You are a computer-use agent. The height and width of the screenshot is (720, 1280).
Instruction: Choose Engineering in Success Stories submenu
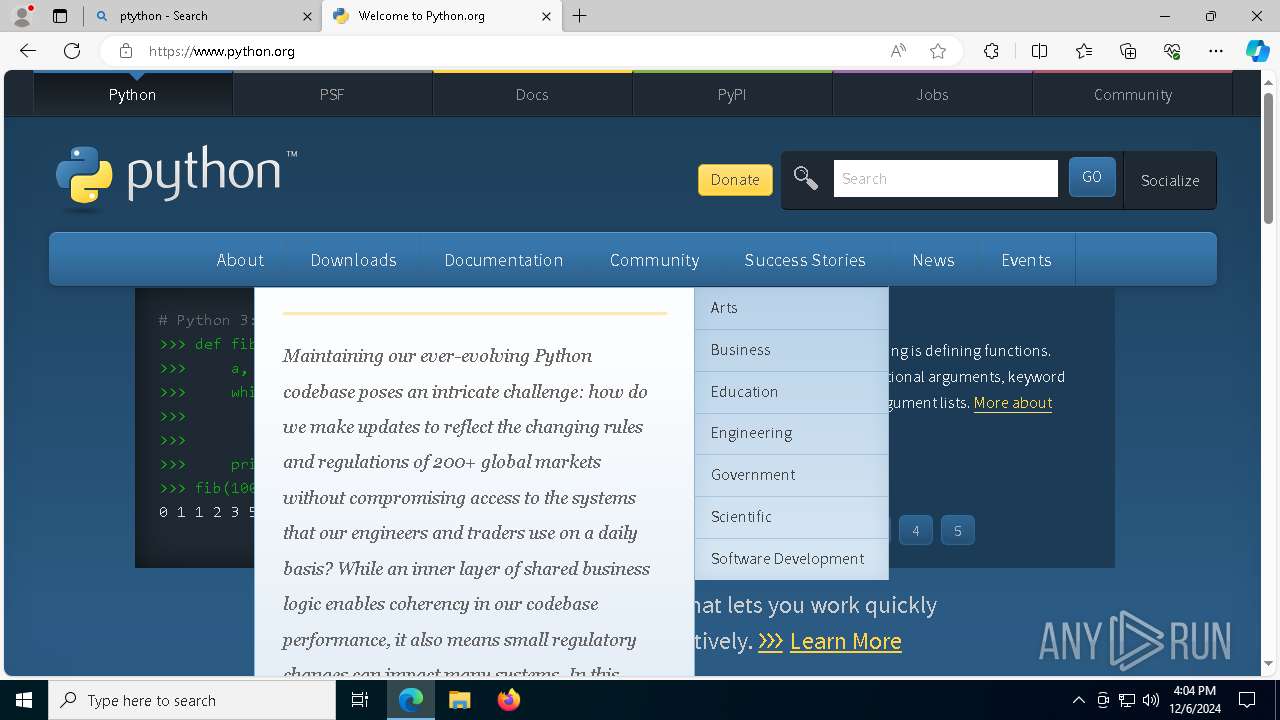tap(791, 433)
